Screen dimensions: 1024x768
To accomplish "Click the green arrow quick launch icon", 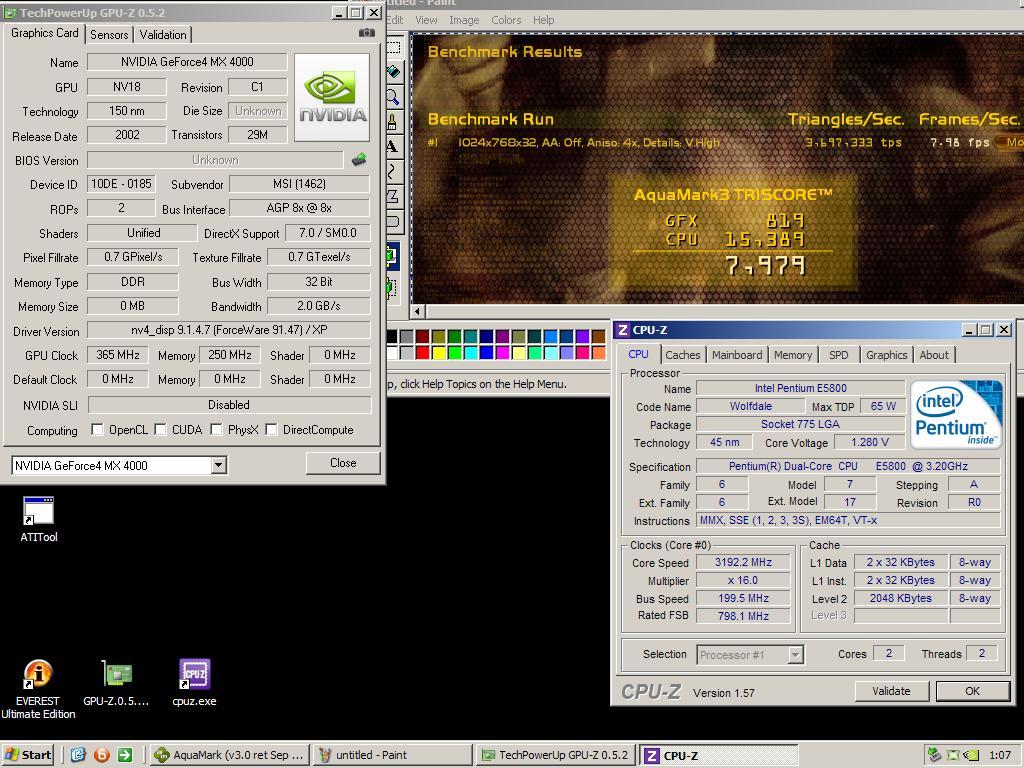I will [125, 755].
